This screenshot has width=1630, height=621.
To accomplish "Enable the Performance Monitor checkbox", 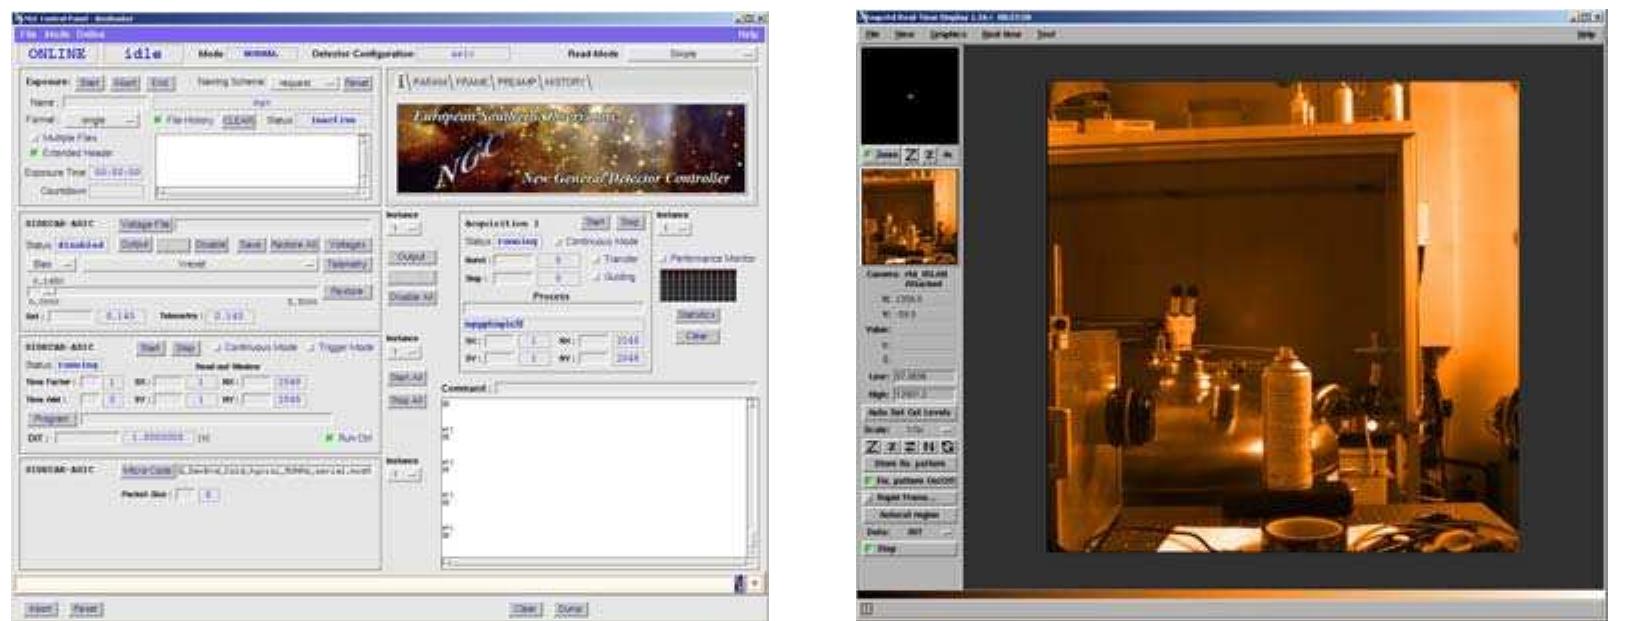I will click(665, 258).
